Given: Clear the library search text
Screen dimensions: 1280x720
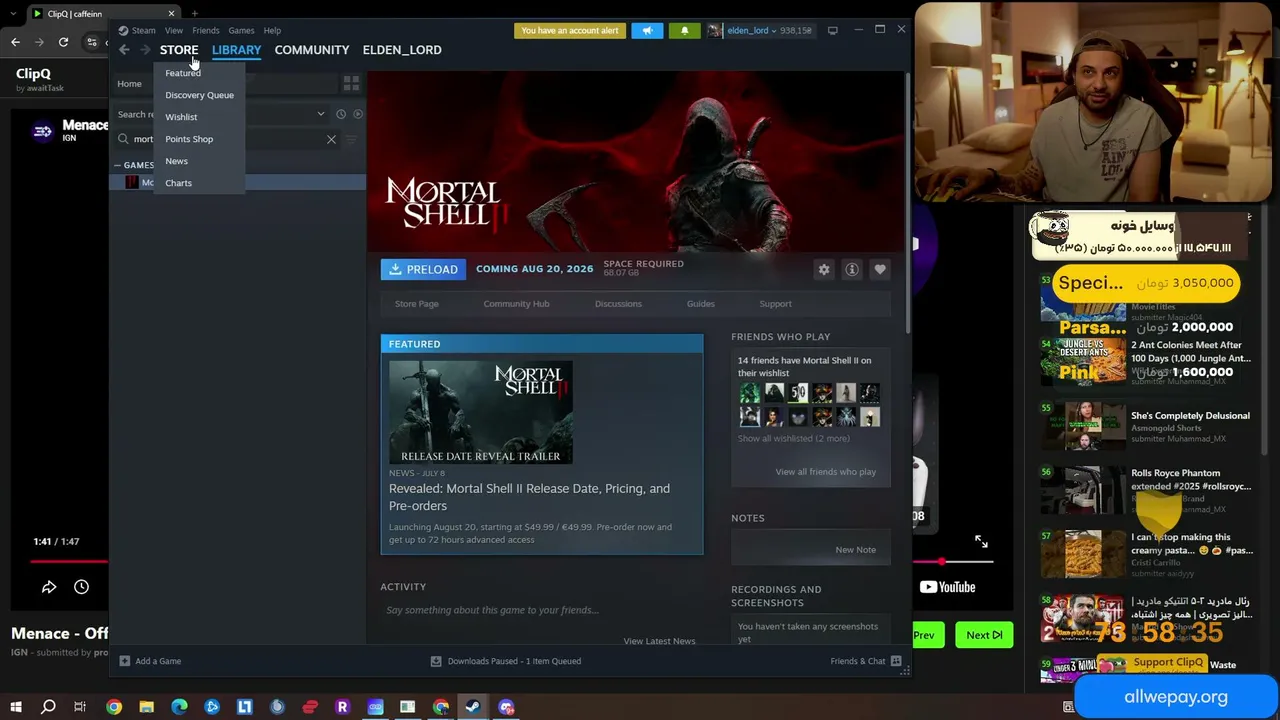Looking at the screenshot, I should pos(331,139).
